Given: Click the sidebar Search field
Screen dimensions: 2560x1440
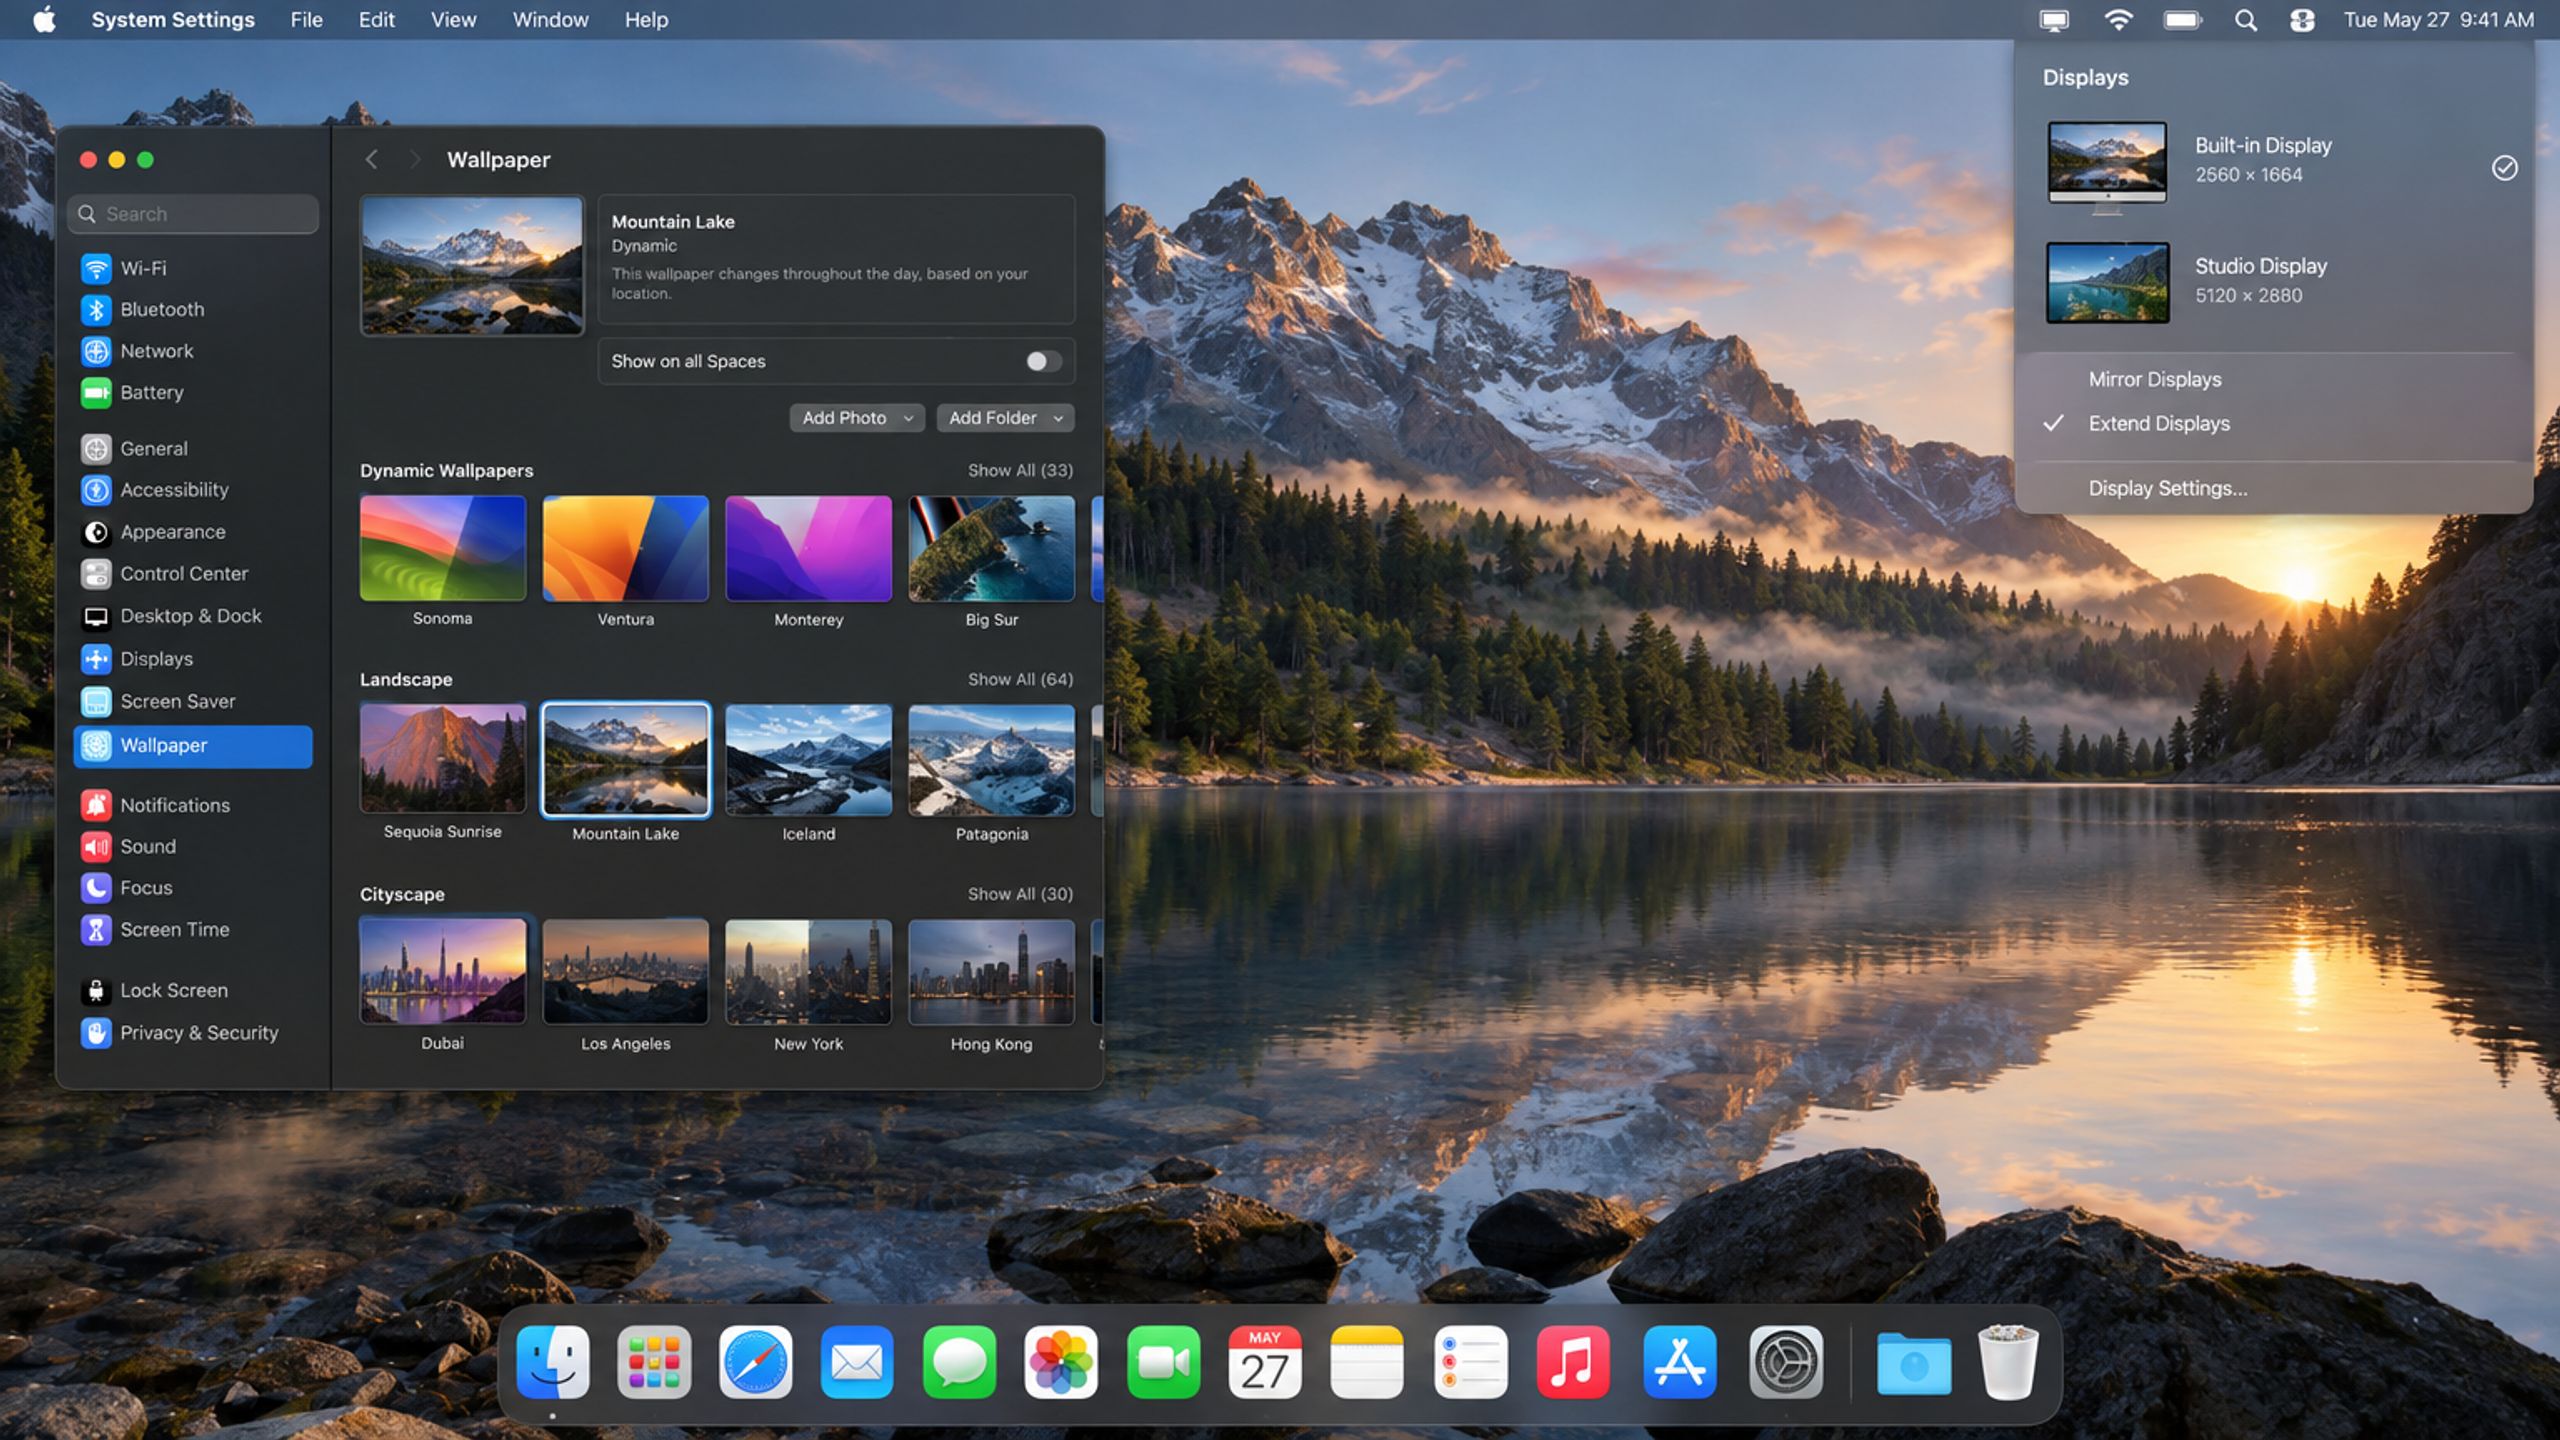Looking at the screenshot, I should coord(193,214).
